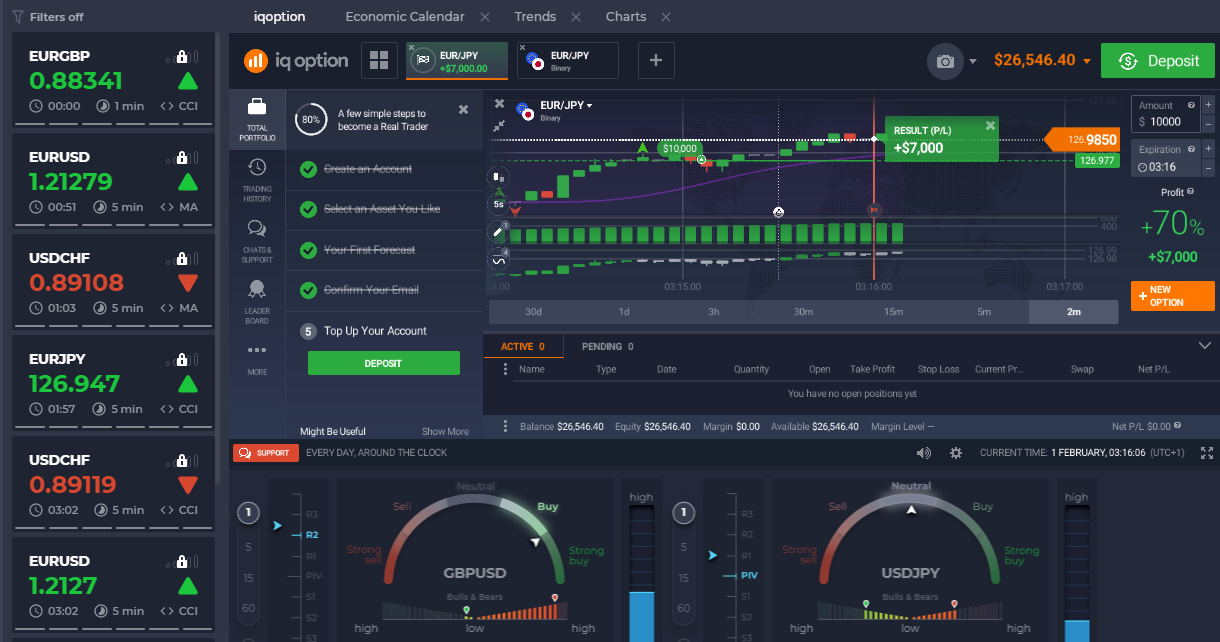This screenshot has height=642, width=1220.
Task: Open the account balance $26,546.40 dropdown
Action: point(1042,61)
